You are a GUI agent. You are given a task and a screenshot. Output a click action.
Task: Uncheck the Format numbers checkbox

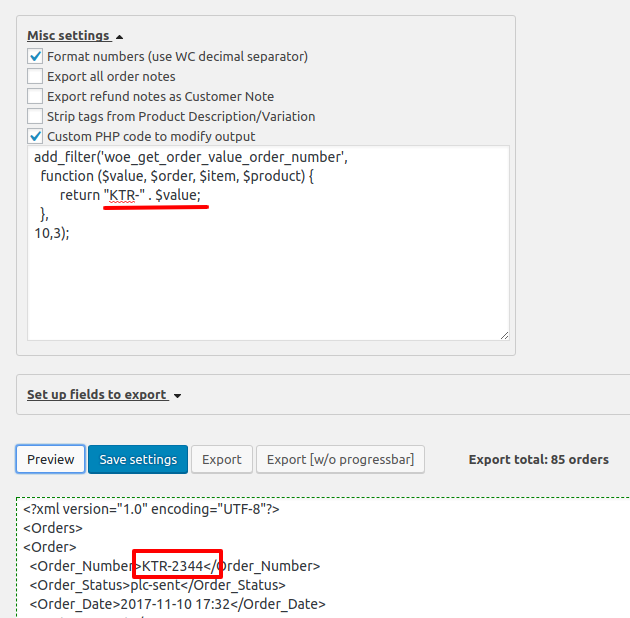click(x=36, y=57)
